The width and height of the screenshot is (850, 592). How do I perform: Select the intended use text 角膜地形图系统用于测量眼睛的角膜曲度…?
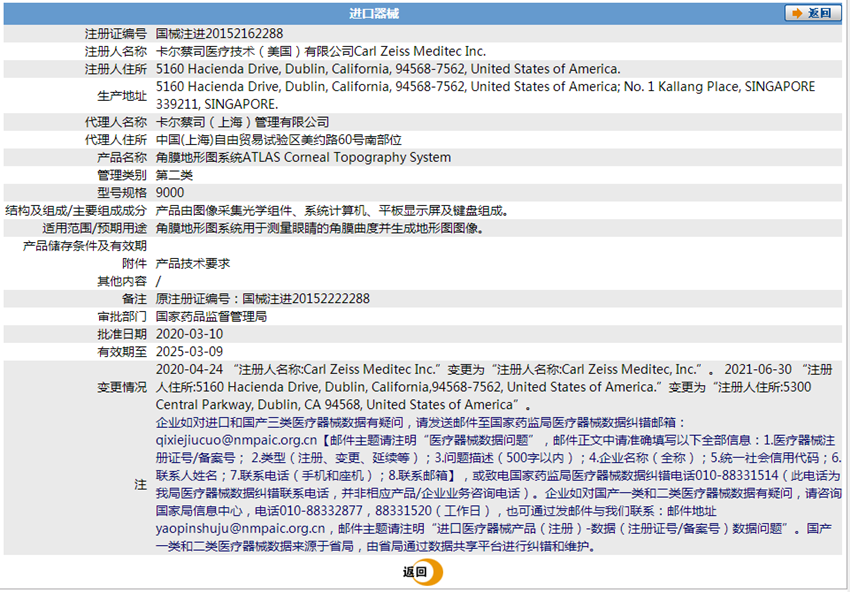[x=320, y=228]
